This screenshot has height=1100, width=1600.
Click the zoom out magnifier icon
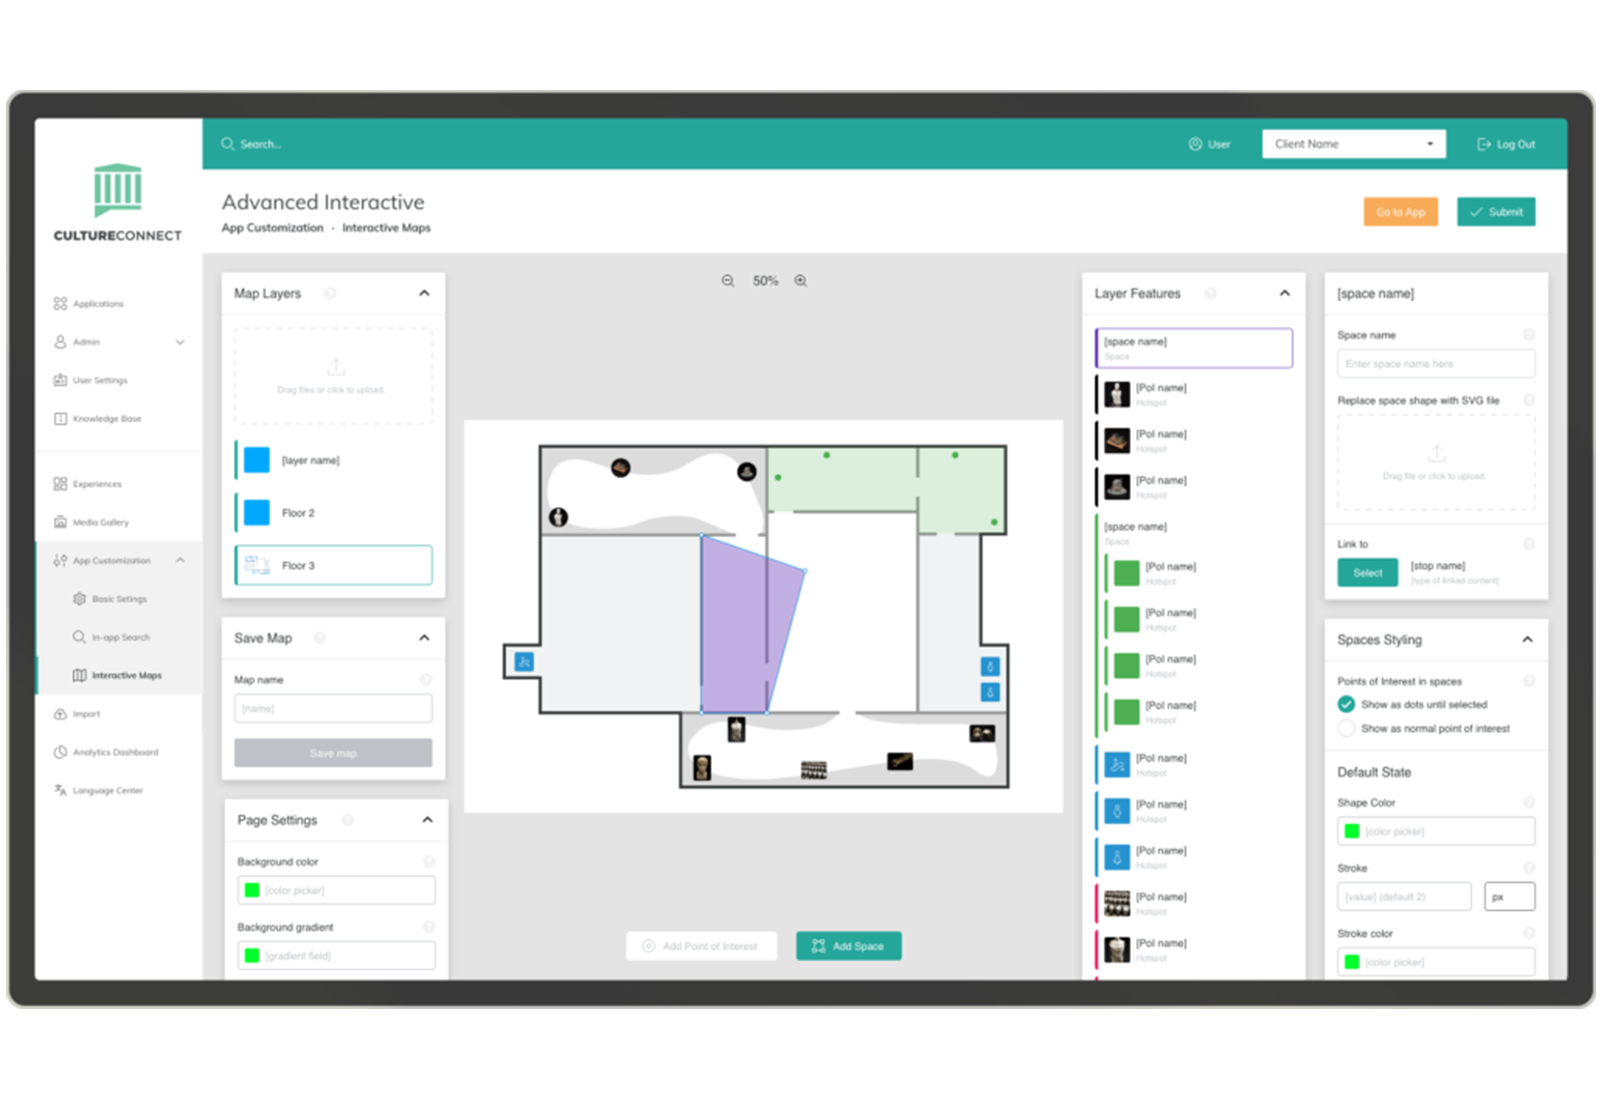(728, 281)
